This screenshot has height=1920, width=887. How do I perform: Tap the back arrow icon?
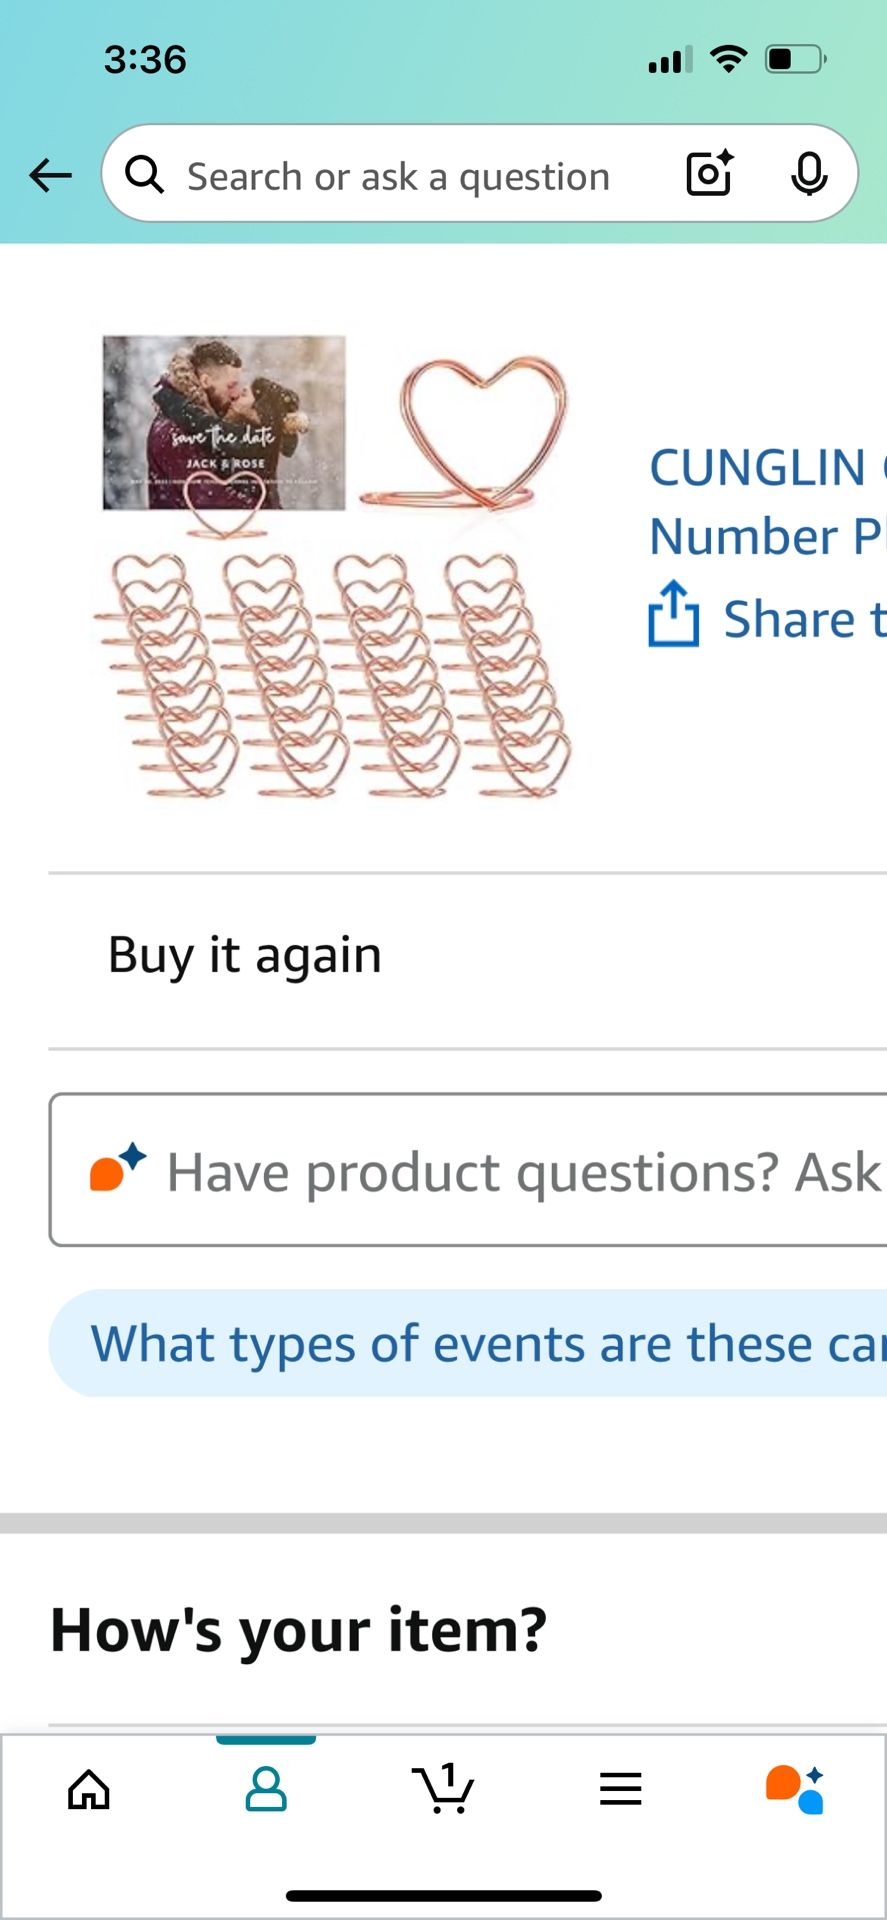click(50, 175)
